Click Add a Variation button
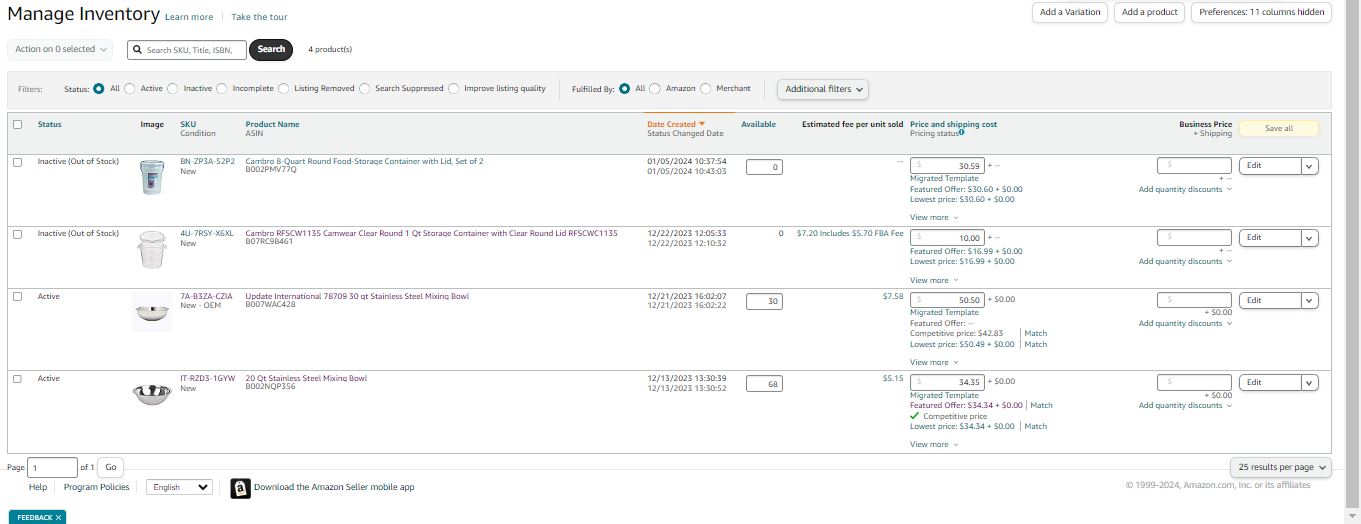 [x=1070, y=12]
